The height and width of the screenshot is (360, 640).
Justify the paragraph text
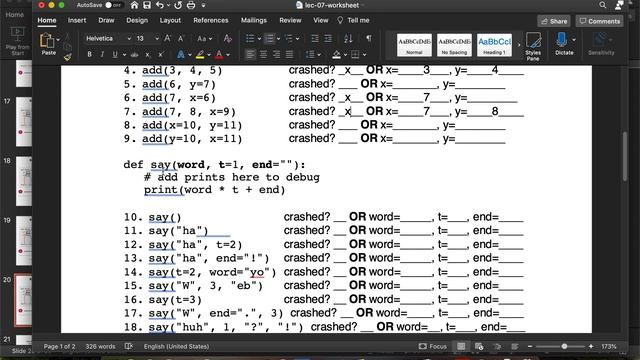click(x=289, y=54)
